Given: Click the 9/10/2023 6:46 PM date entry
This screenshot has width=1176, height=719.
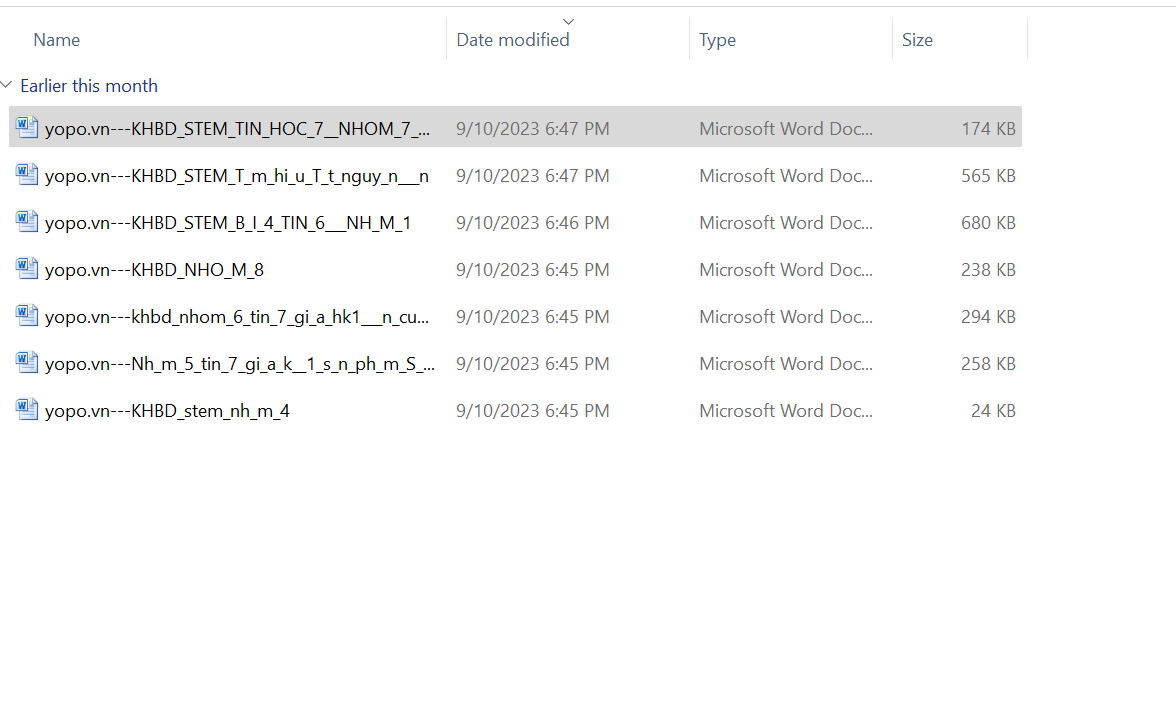Looking at the screenshot, I should pyautogui.click(x=532, y=223).
